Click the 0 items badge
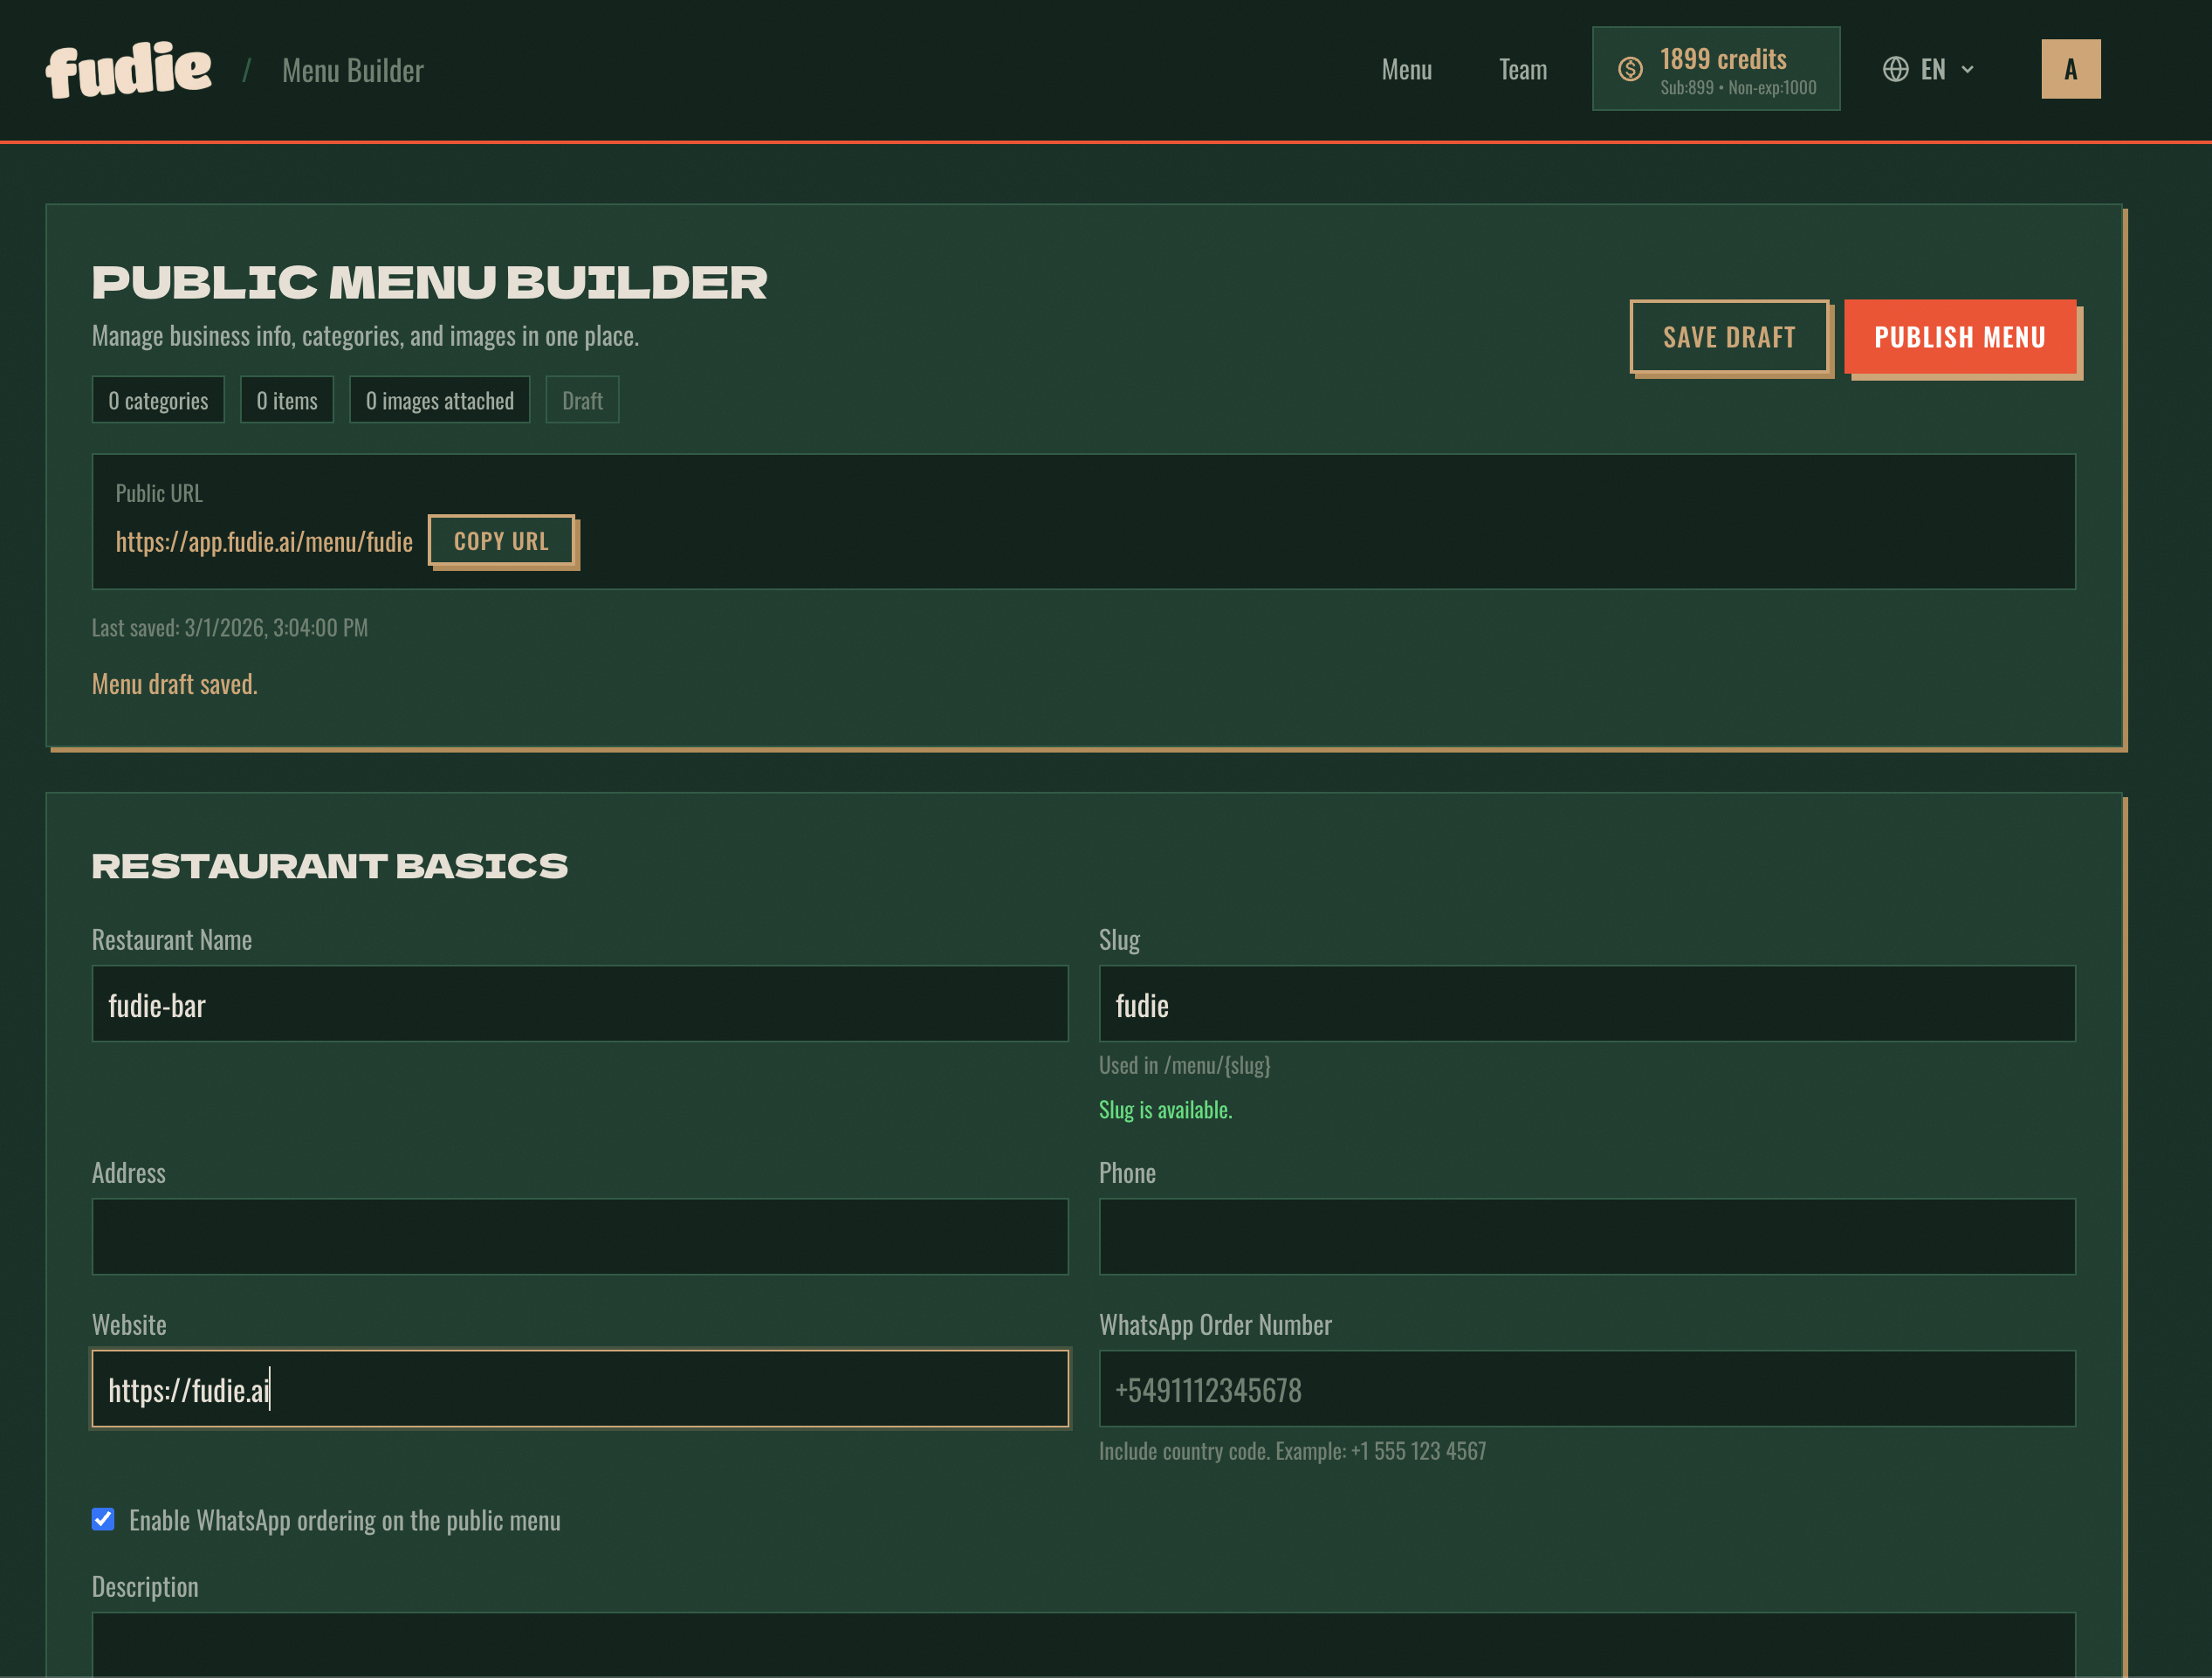This screenshot has height=1678, width=2212. pos(287,399)
